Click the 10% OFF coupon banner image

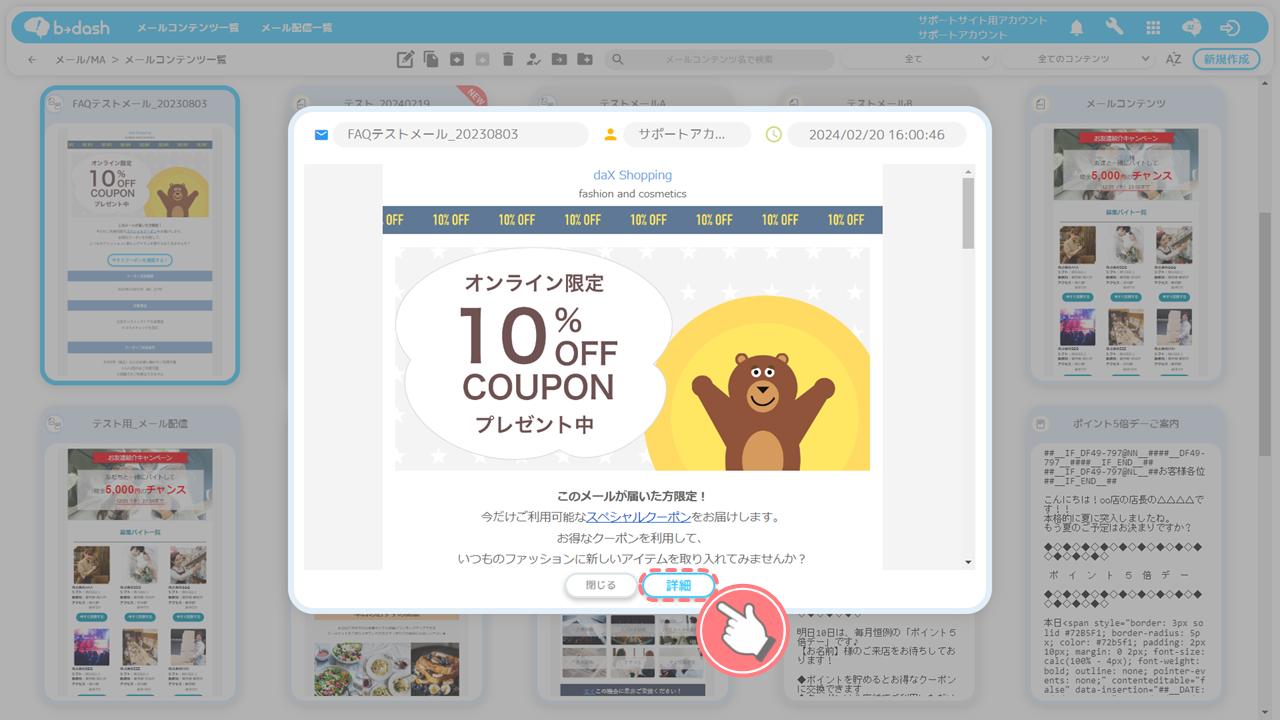[632, 359]
